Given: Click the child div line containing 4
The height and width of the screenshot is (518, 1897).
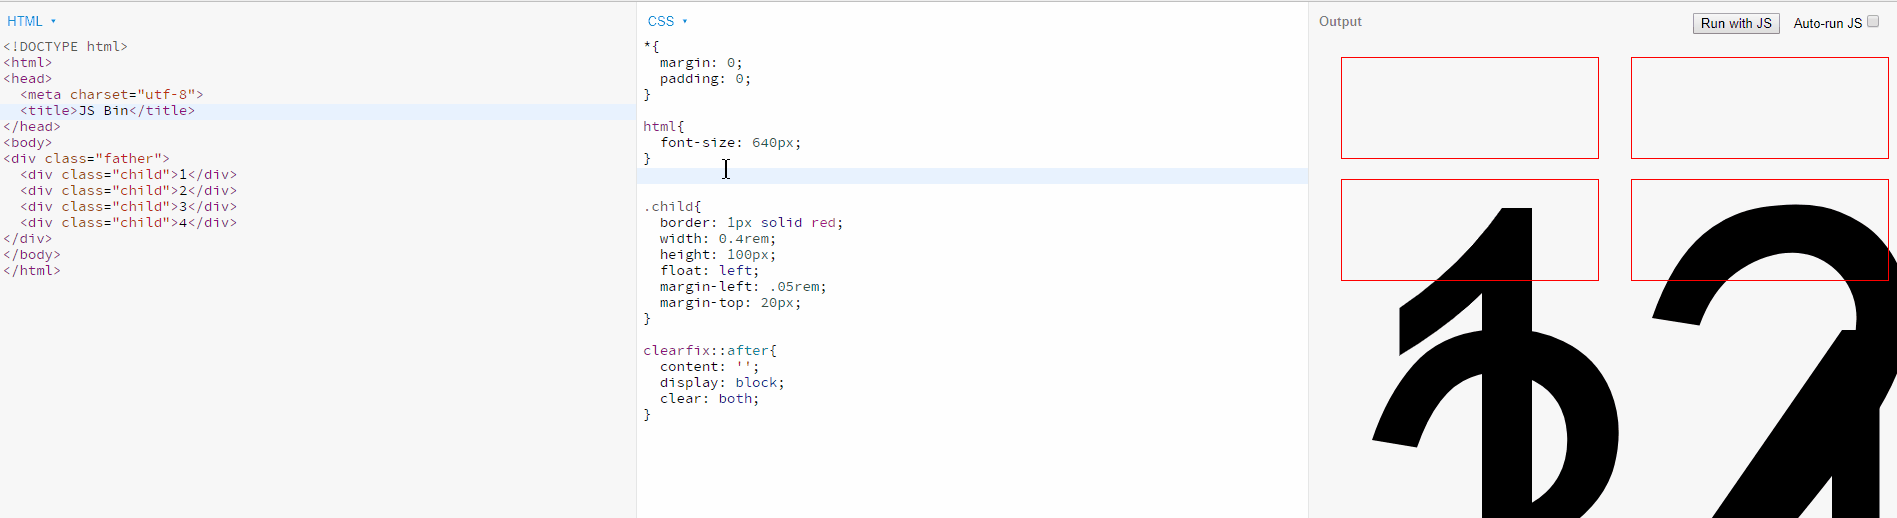Looking at the screenshot, I should [128, 222].
